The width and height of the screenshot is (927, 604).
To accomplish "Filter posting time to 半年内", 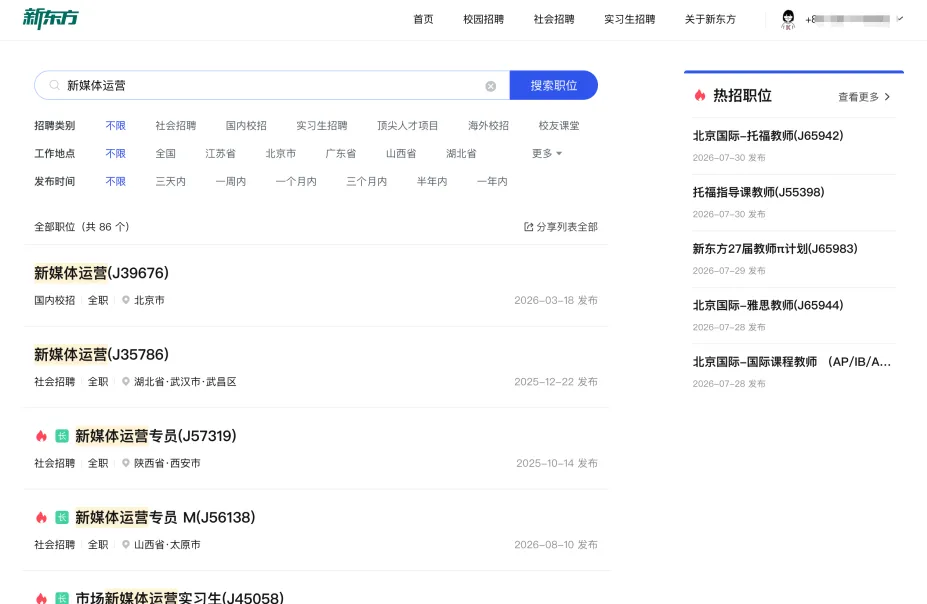I will coord(432,181).
